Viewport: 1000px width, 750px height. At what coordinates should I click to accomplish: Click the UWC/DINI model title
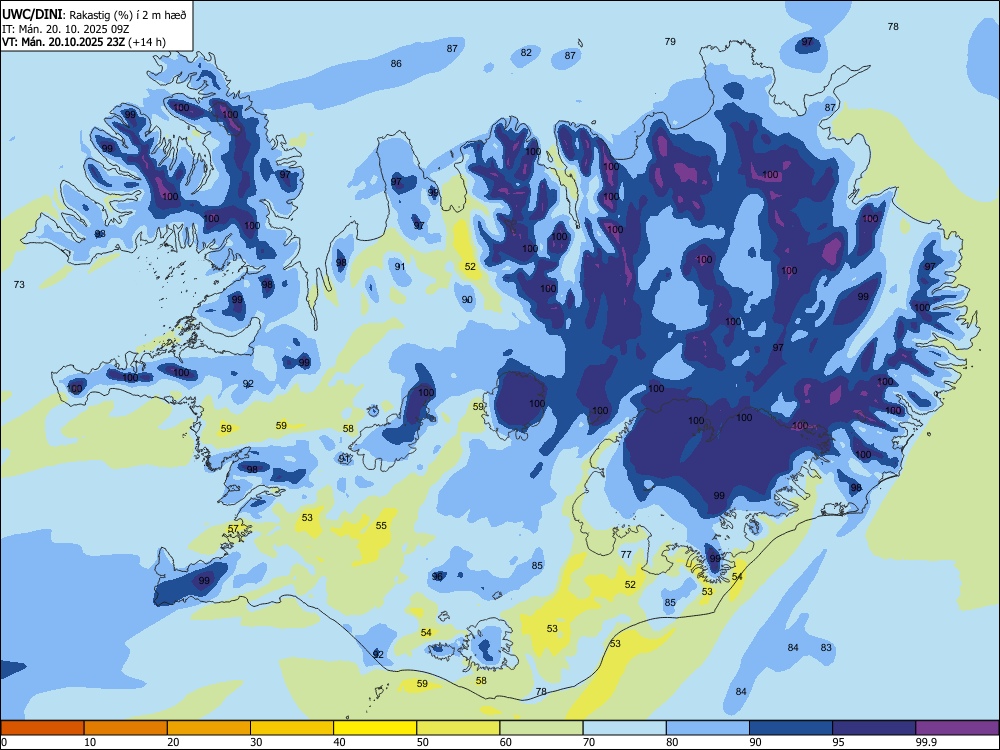click(x=32, y=14)
